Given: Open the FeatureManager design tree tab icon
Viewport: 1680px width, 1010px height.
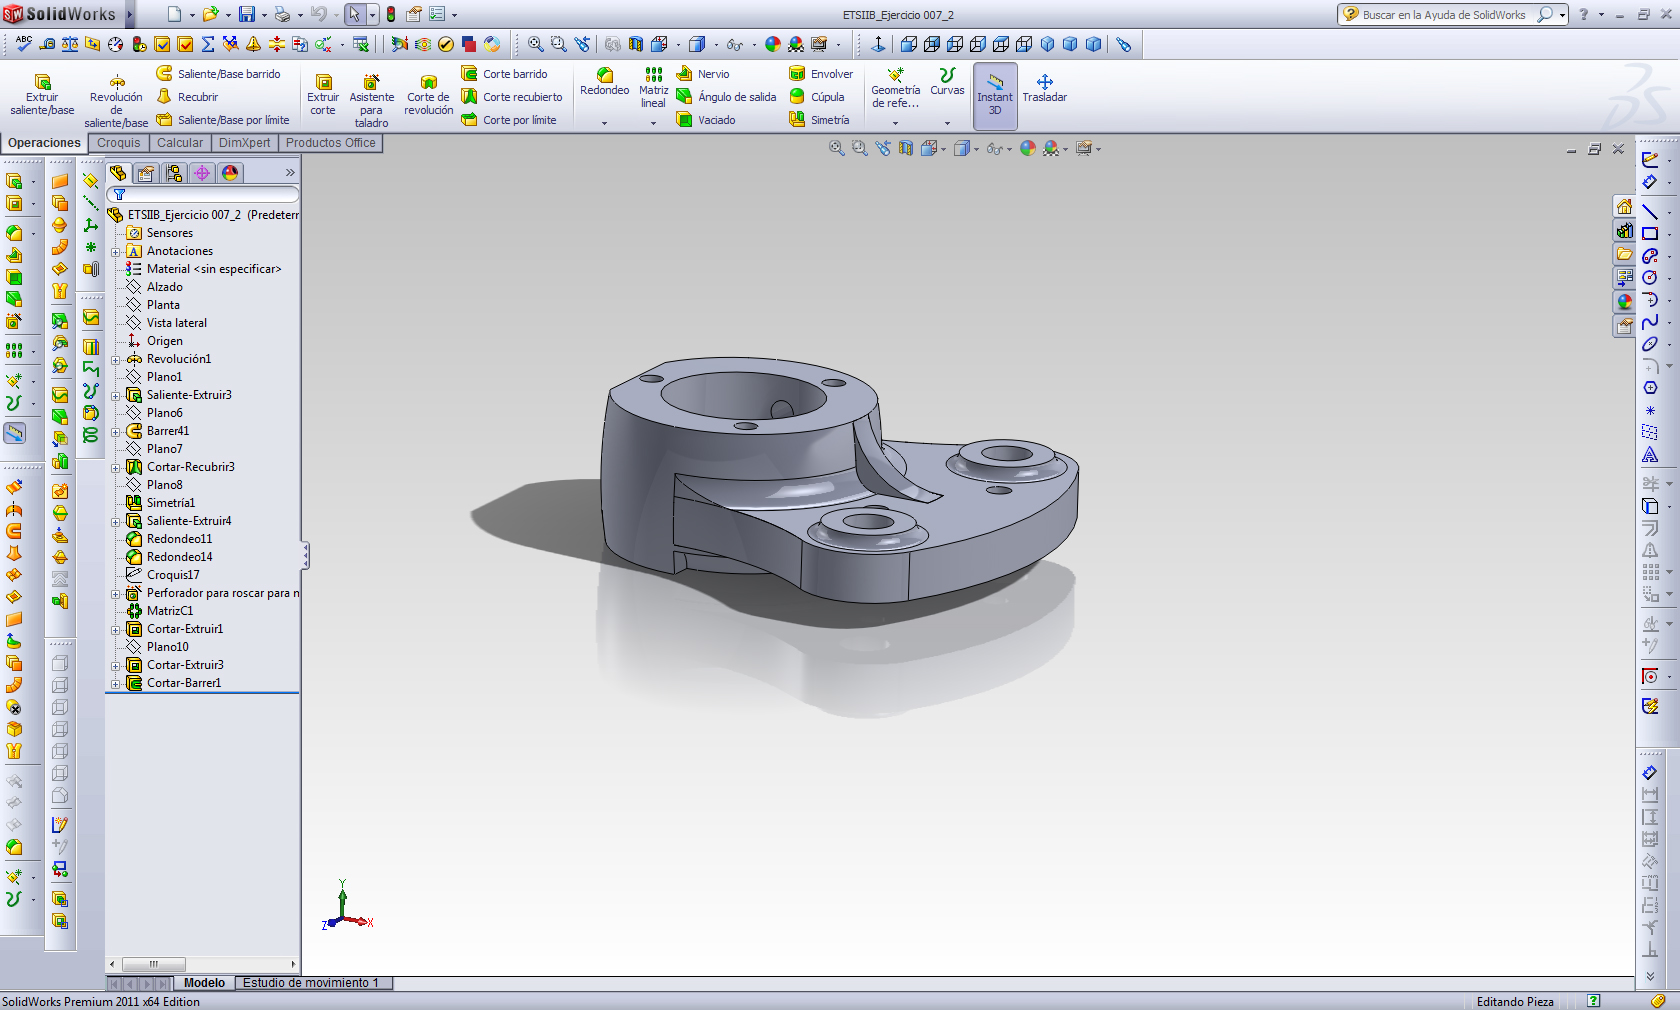Looking at the screenshot, I should [118, 173].
